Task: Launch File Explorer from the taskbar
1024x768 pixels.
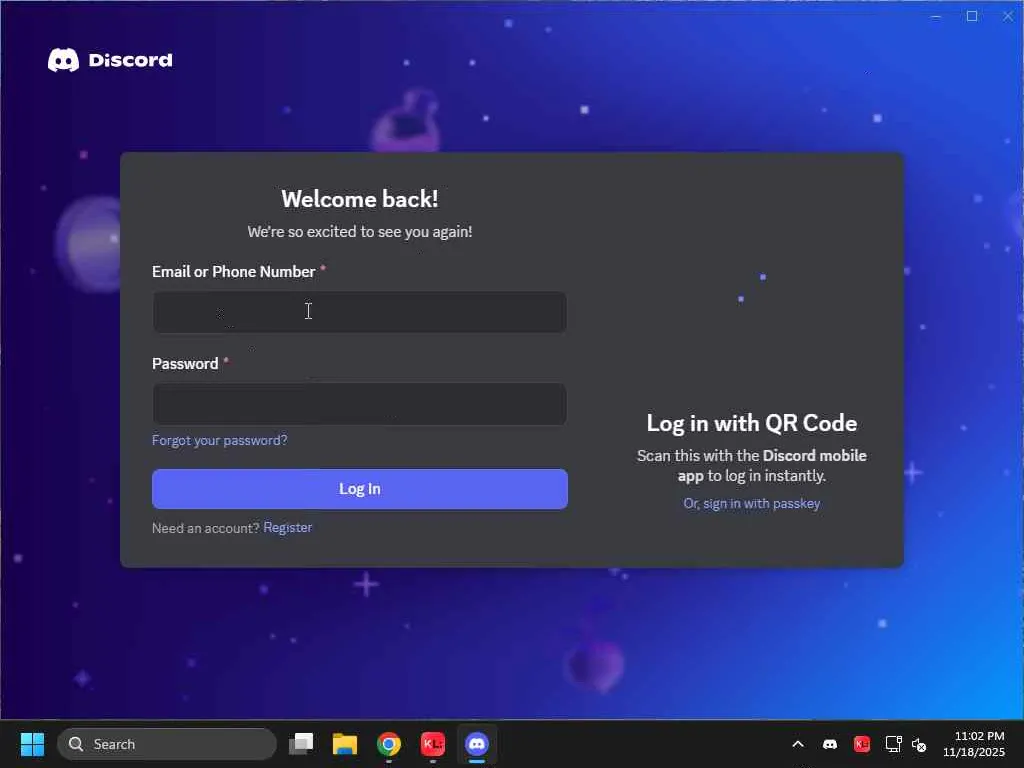Action: click(x=345, y=744)
